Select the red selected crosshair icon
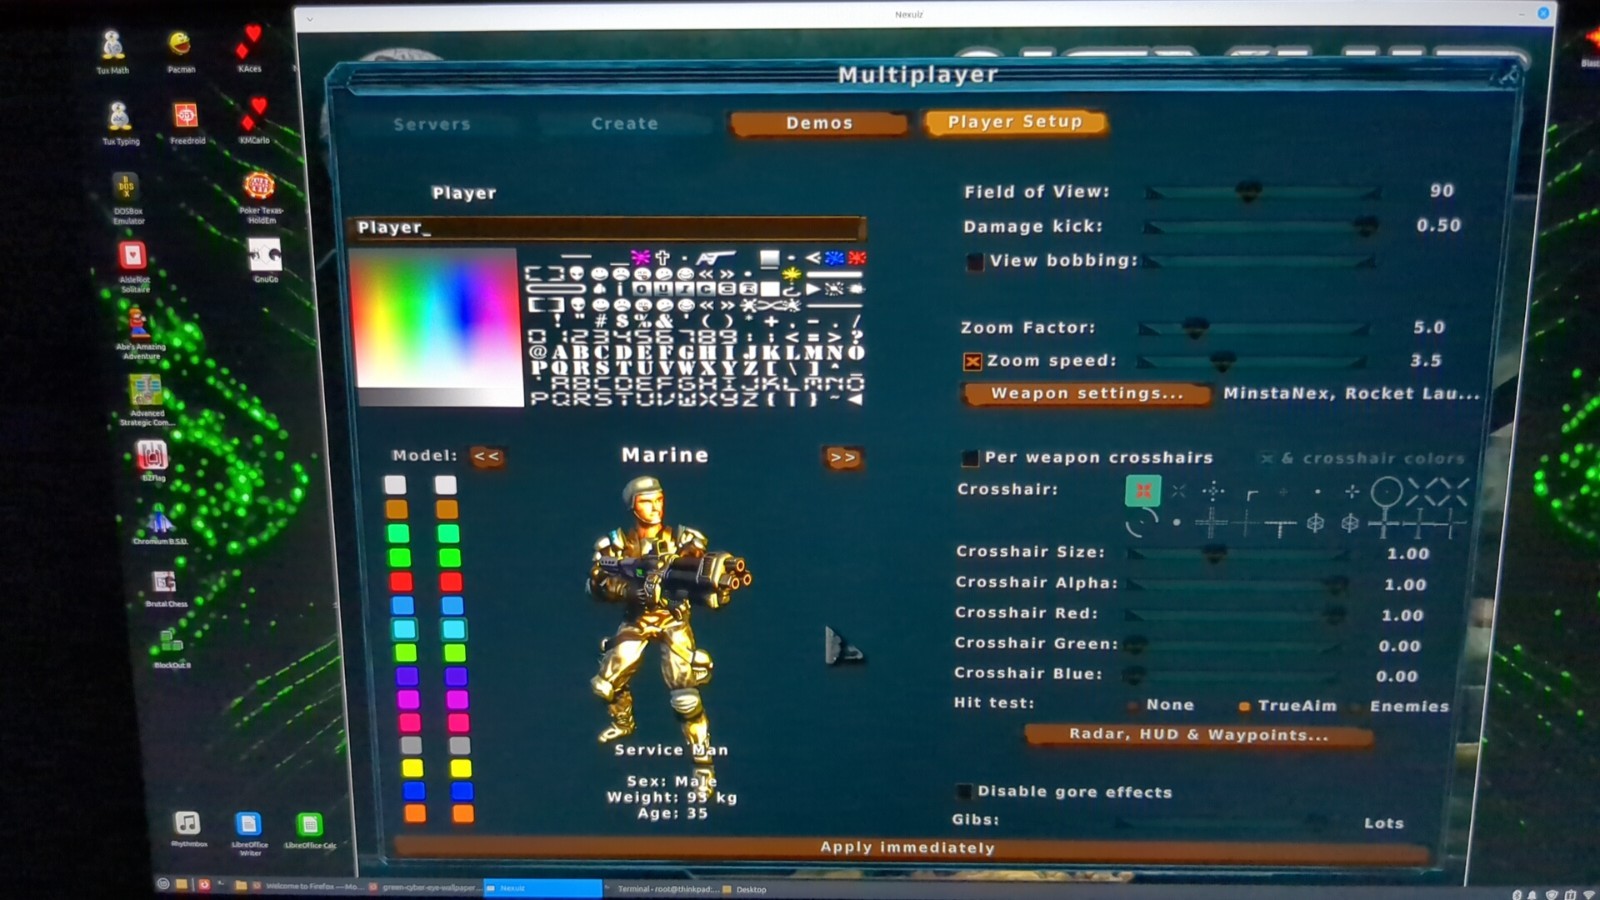This screenshot has width=1600, height=900. coord(1143,490)
